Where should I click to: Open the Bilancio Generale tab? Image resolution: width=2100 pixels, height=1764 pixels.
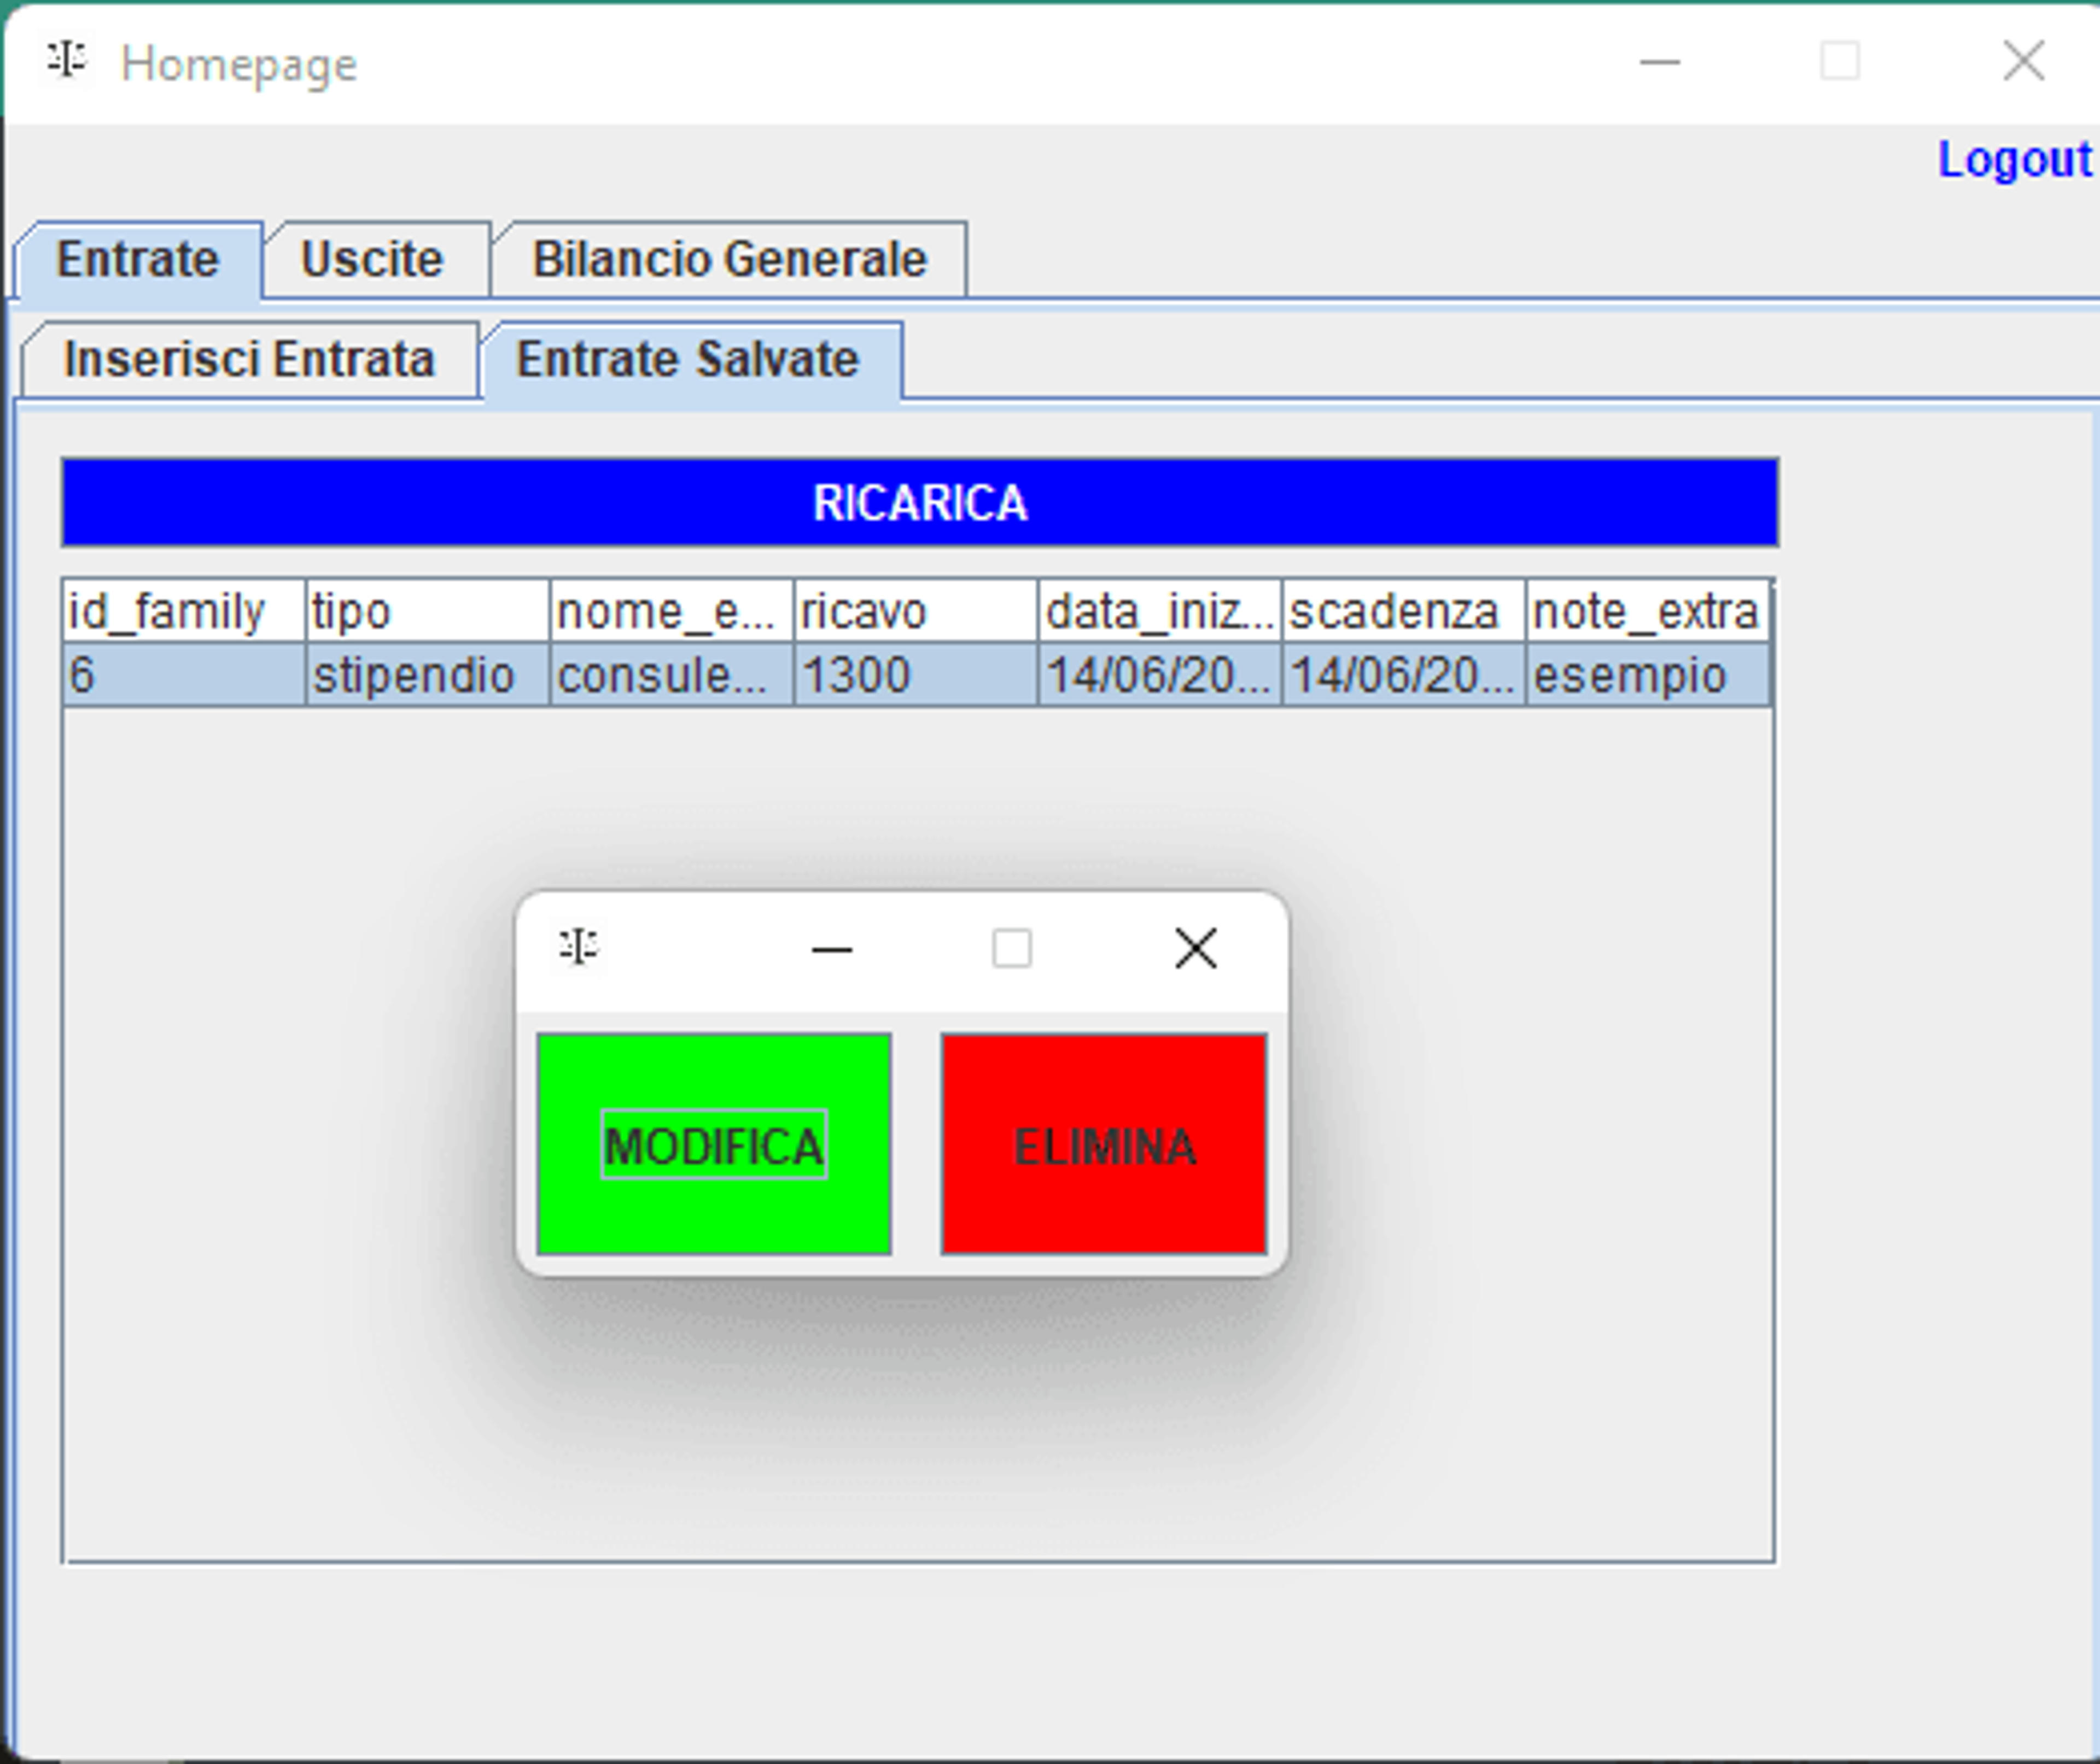click(729, 259)
